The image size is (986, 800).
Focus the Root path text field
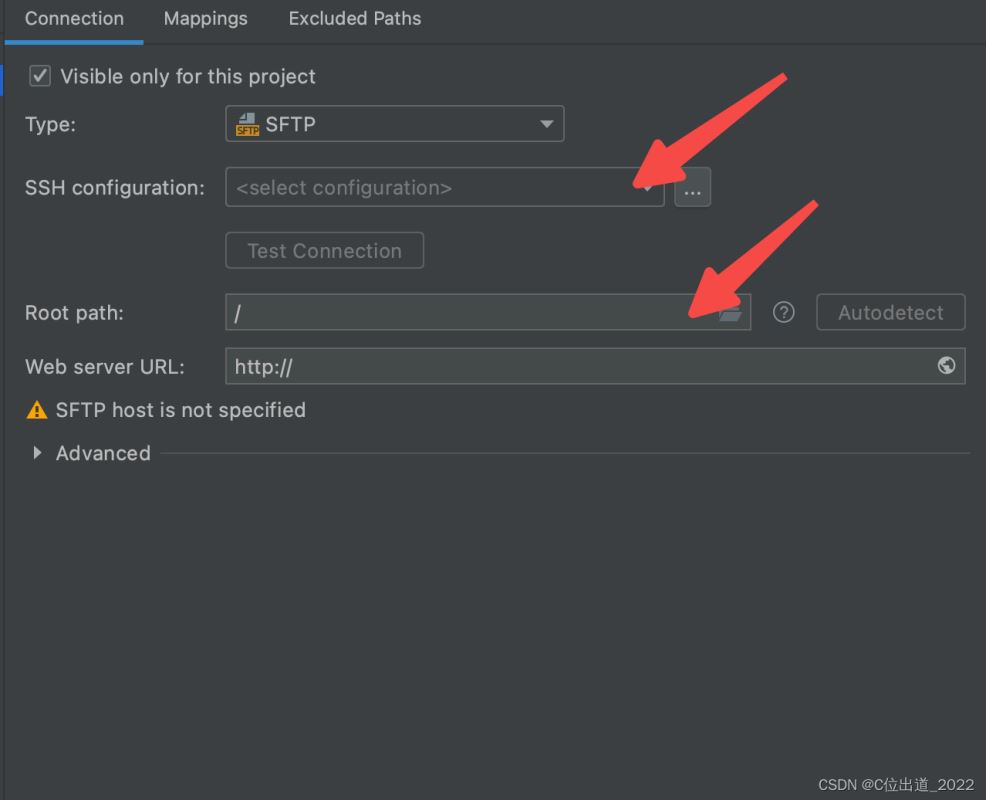472,312
